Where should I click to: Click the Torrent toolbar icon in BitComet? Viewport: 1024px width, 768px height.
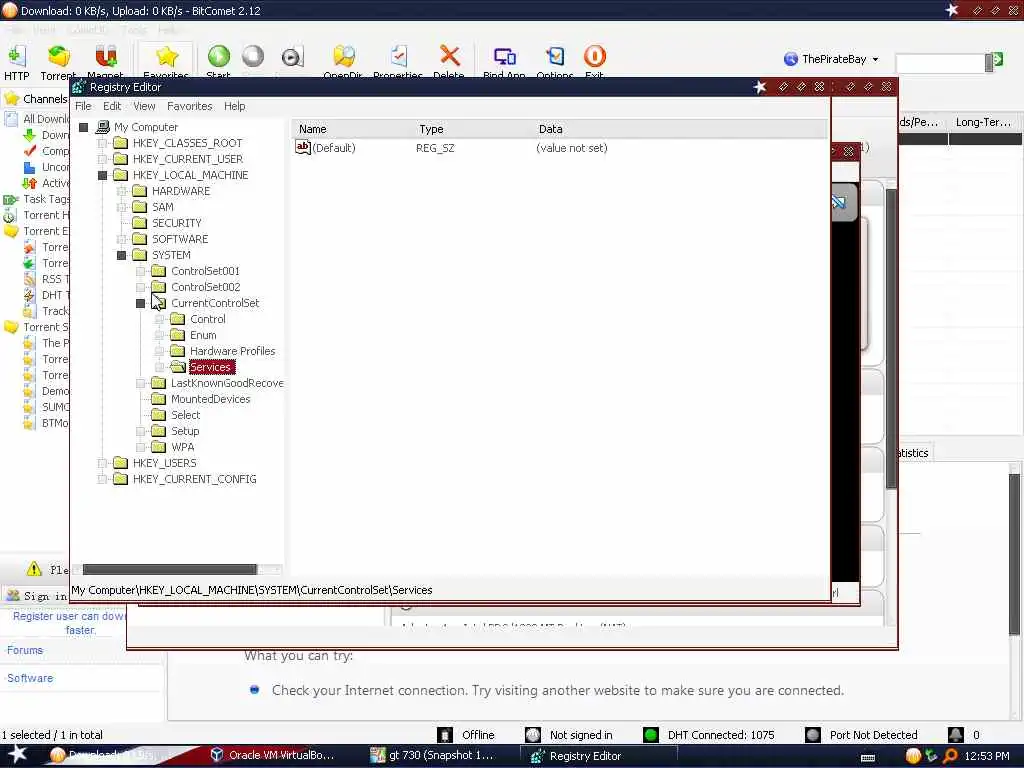click(x=58, y=57)
